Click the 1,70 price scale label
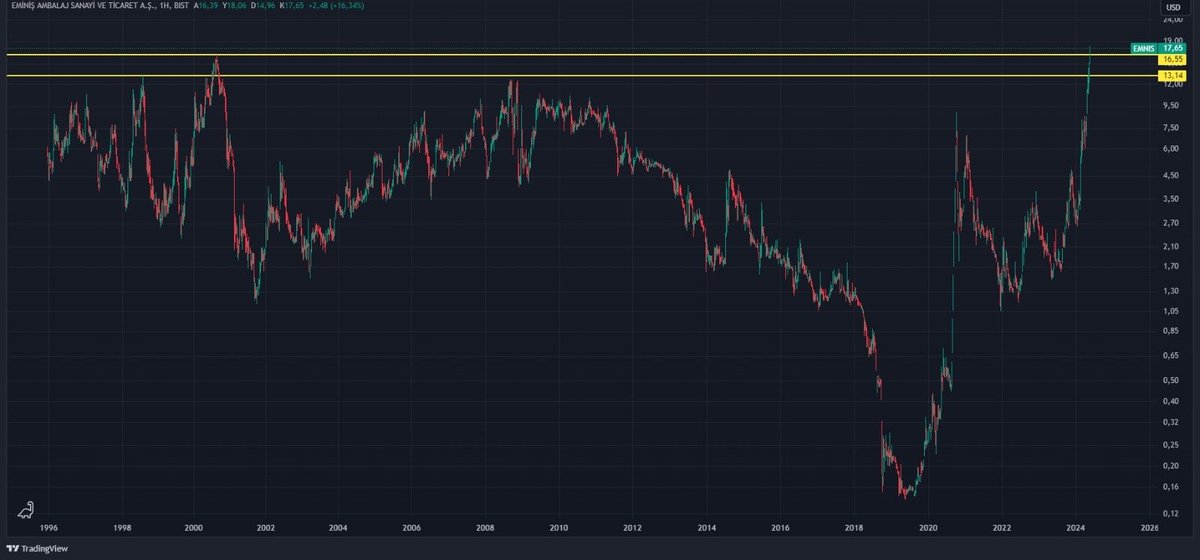 [1173, 267]
